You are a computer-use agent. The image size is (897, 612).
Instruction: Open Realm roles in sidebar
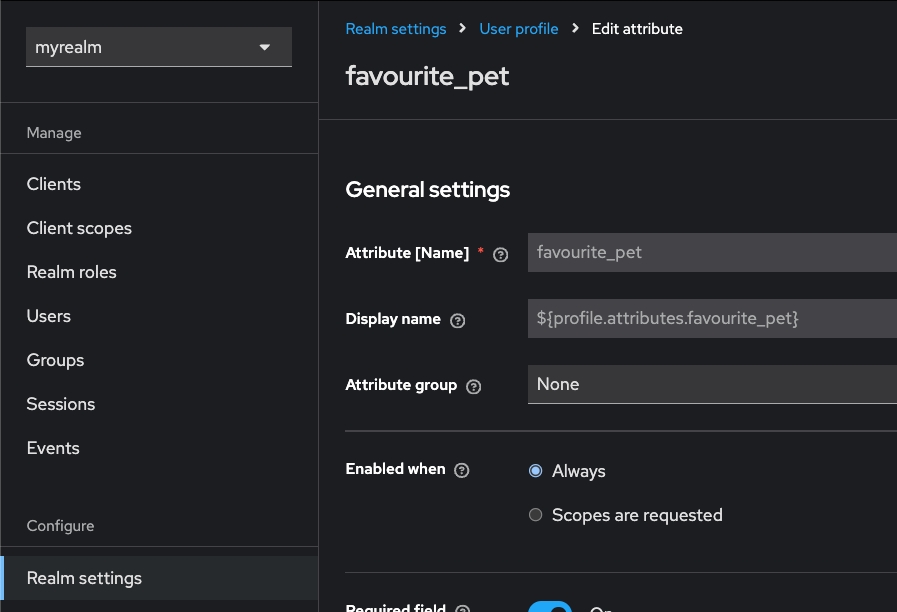point(71,272)
